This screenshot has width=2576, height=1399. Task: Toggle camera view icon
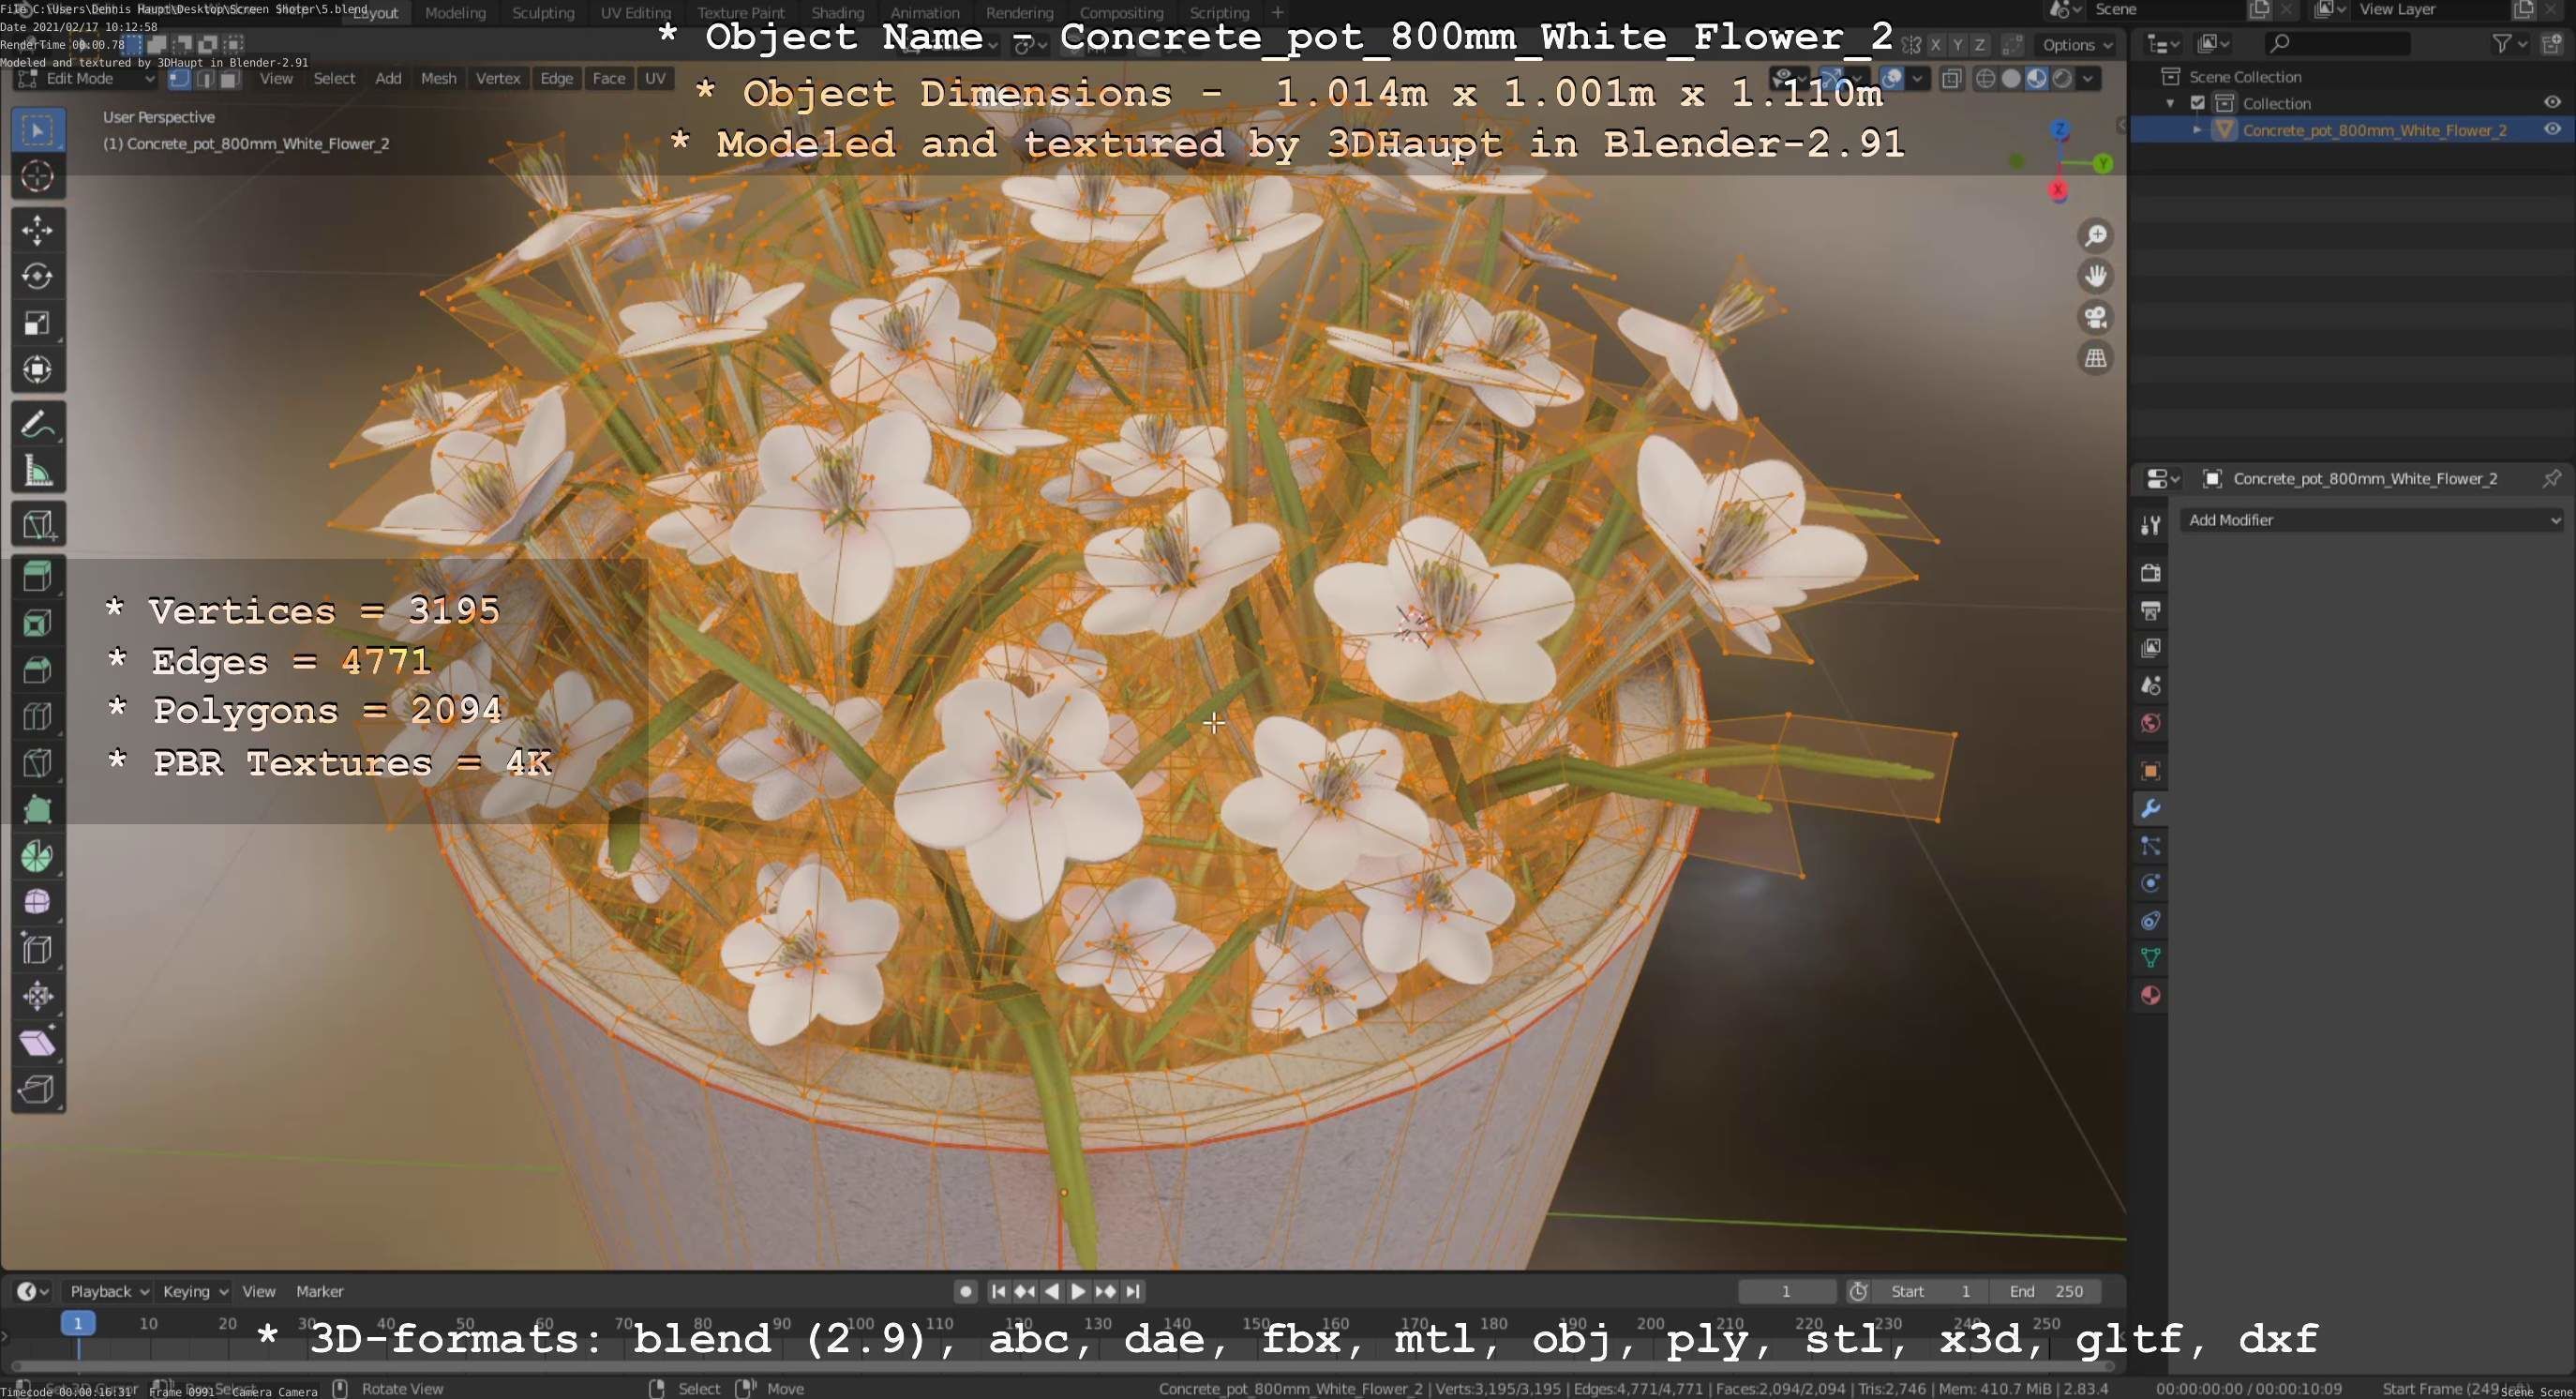[2095, 317]
